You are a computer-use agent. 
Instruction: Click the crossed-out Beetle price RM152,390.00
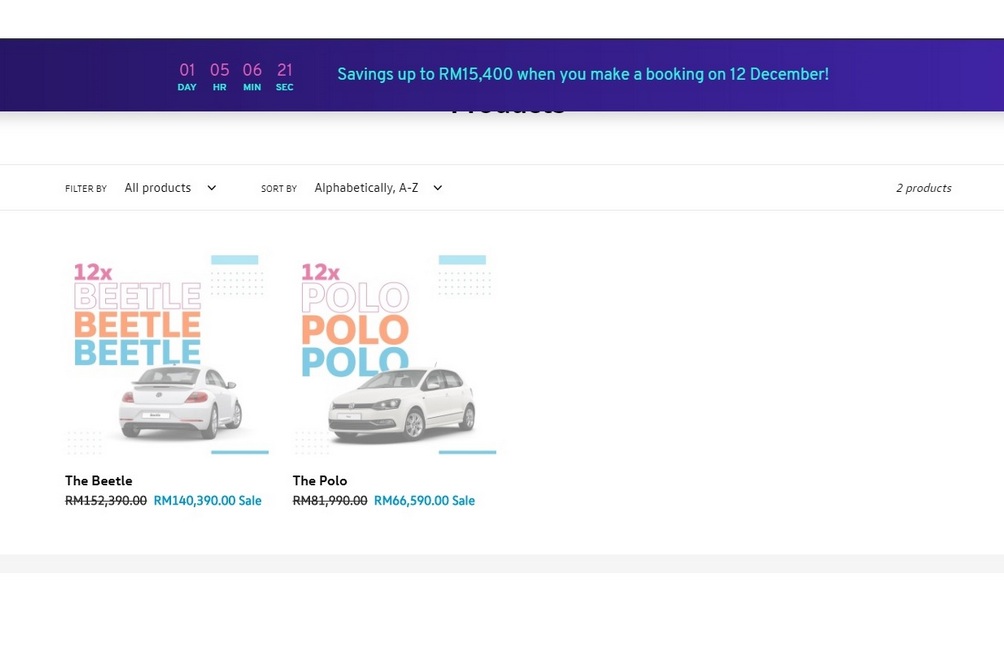click(x=106, y=501)
